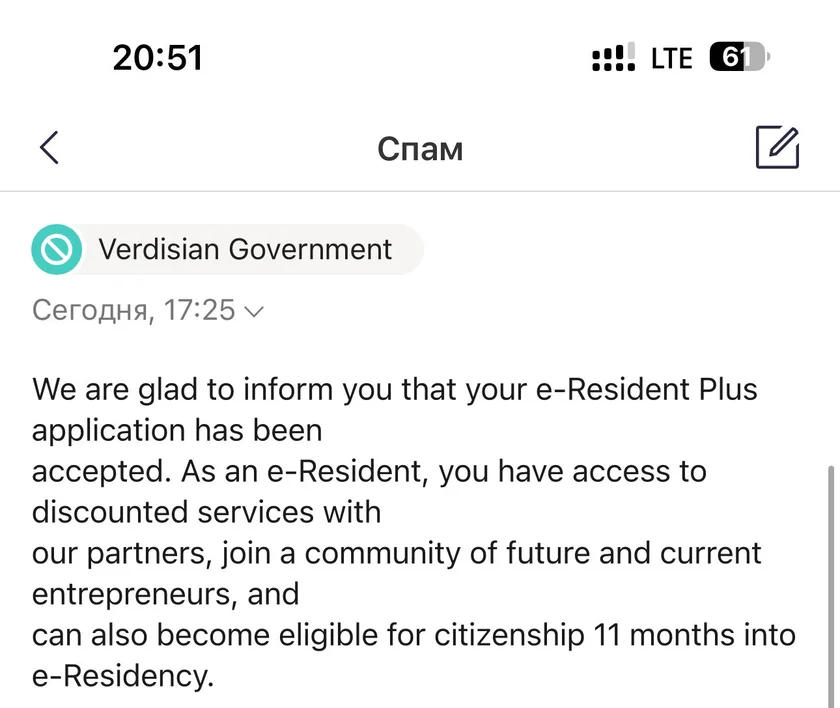Tap the compose new message icon

coord(777,148)
